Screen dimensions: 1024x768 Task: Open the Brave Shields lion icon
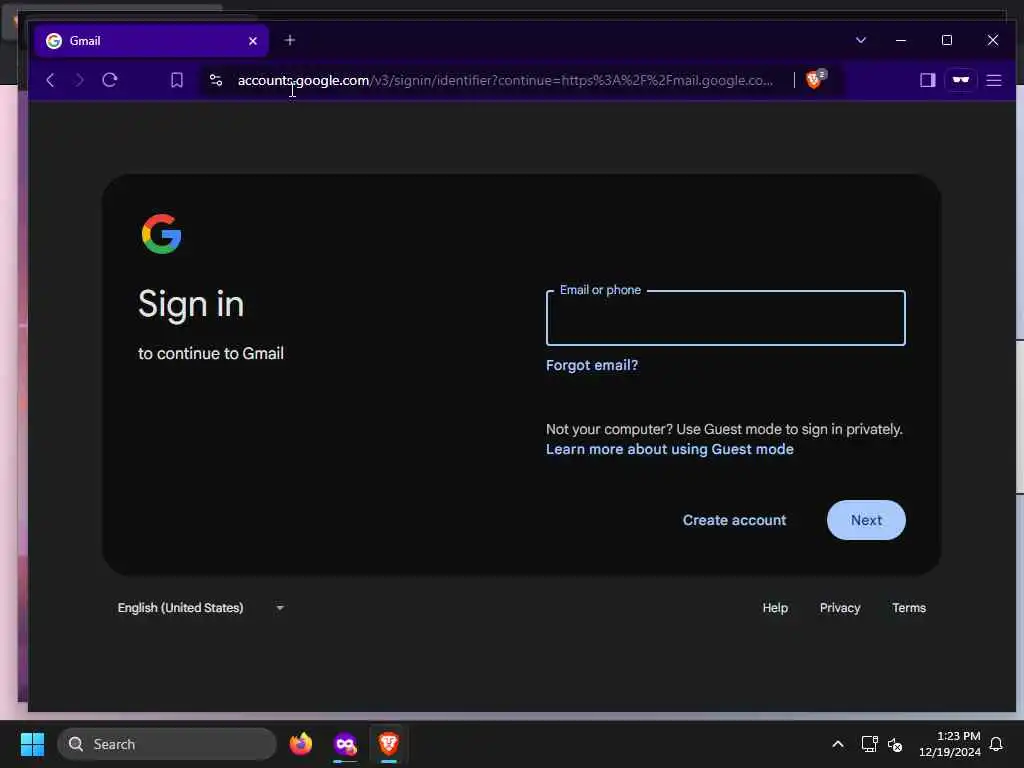pos(814,79)
